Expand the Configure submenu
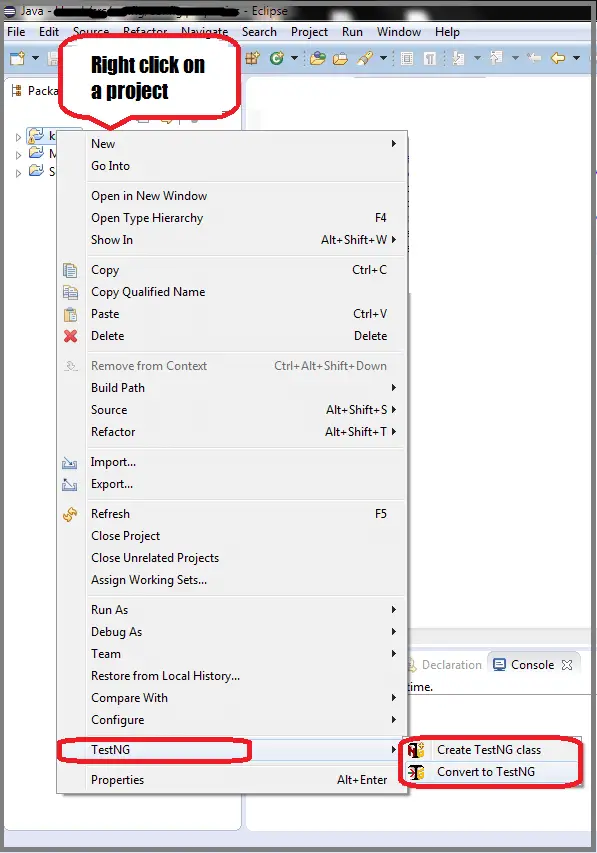Image resolution: width=597 pixels, height=853 pixels. point(232,720)
